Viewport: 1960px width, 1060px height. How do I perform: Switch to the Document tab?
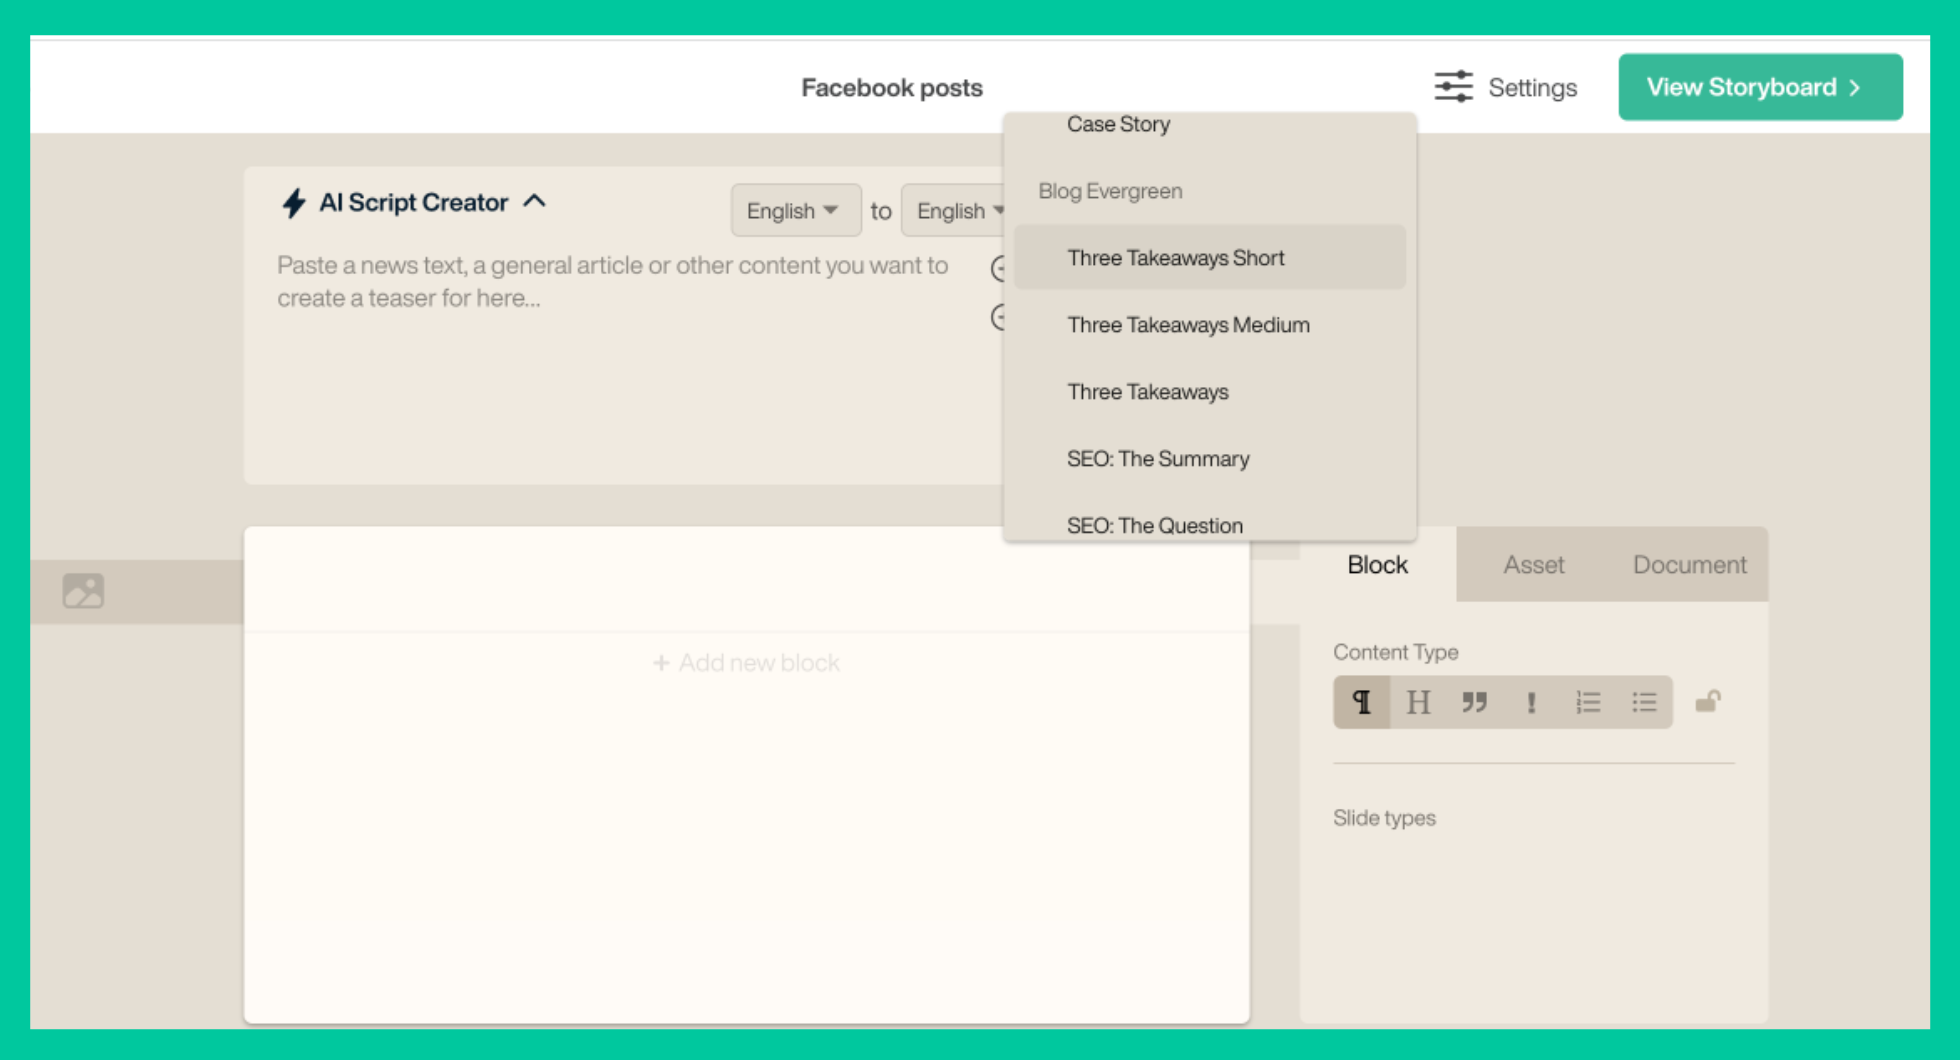point(1689,565)
